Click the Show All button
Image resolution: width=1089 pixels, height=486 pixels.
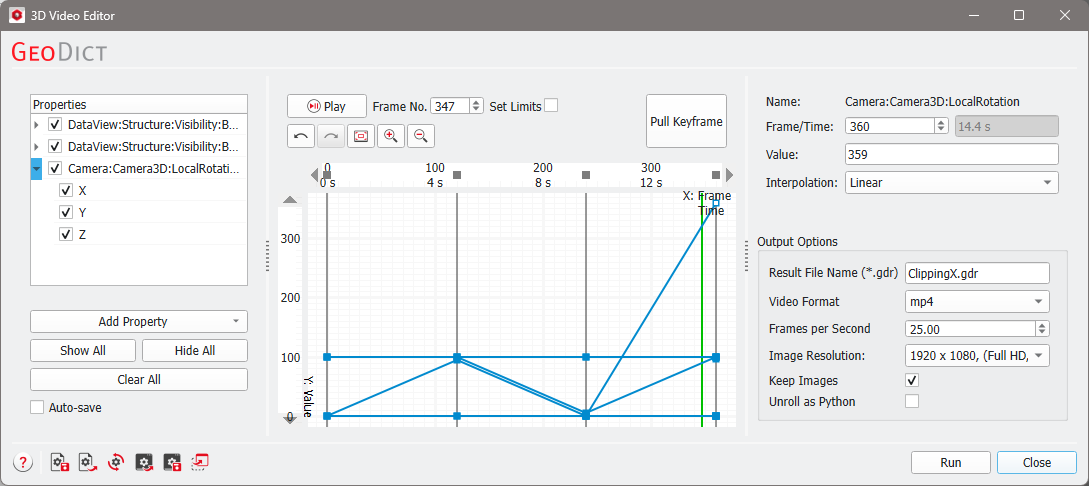(83, 351)
